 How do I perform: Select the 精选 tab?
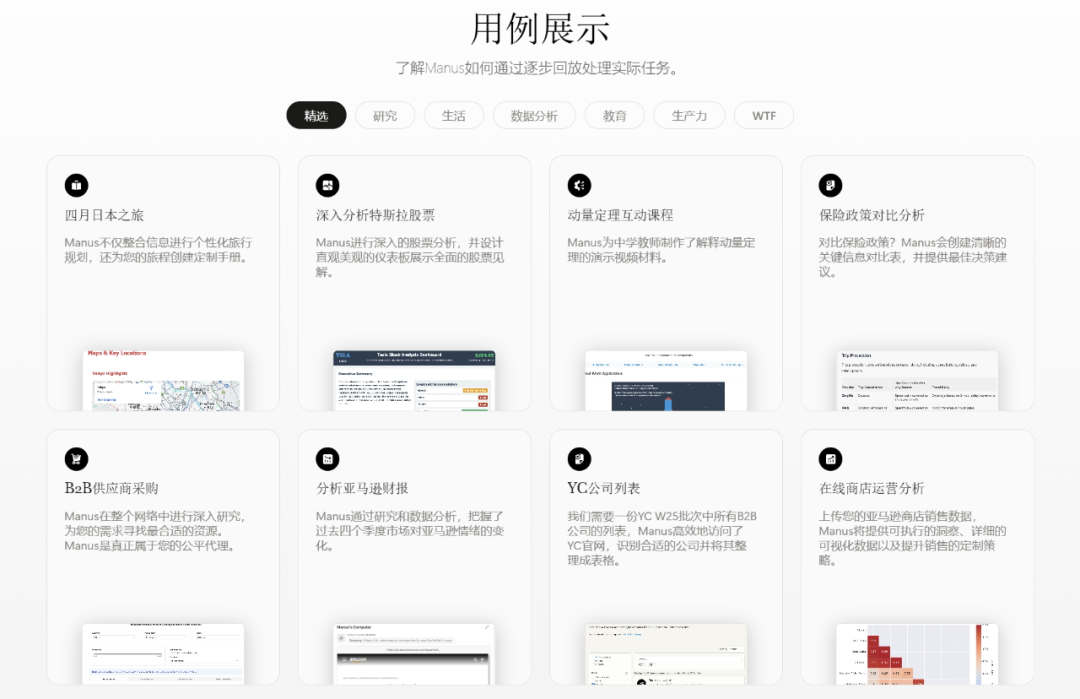point(316,116)
